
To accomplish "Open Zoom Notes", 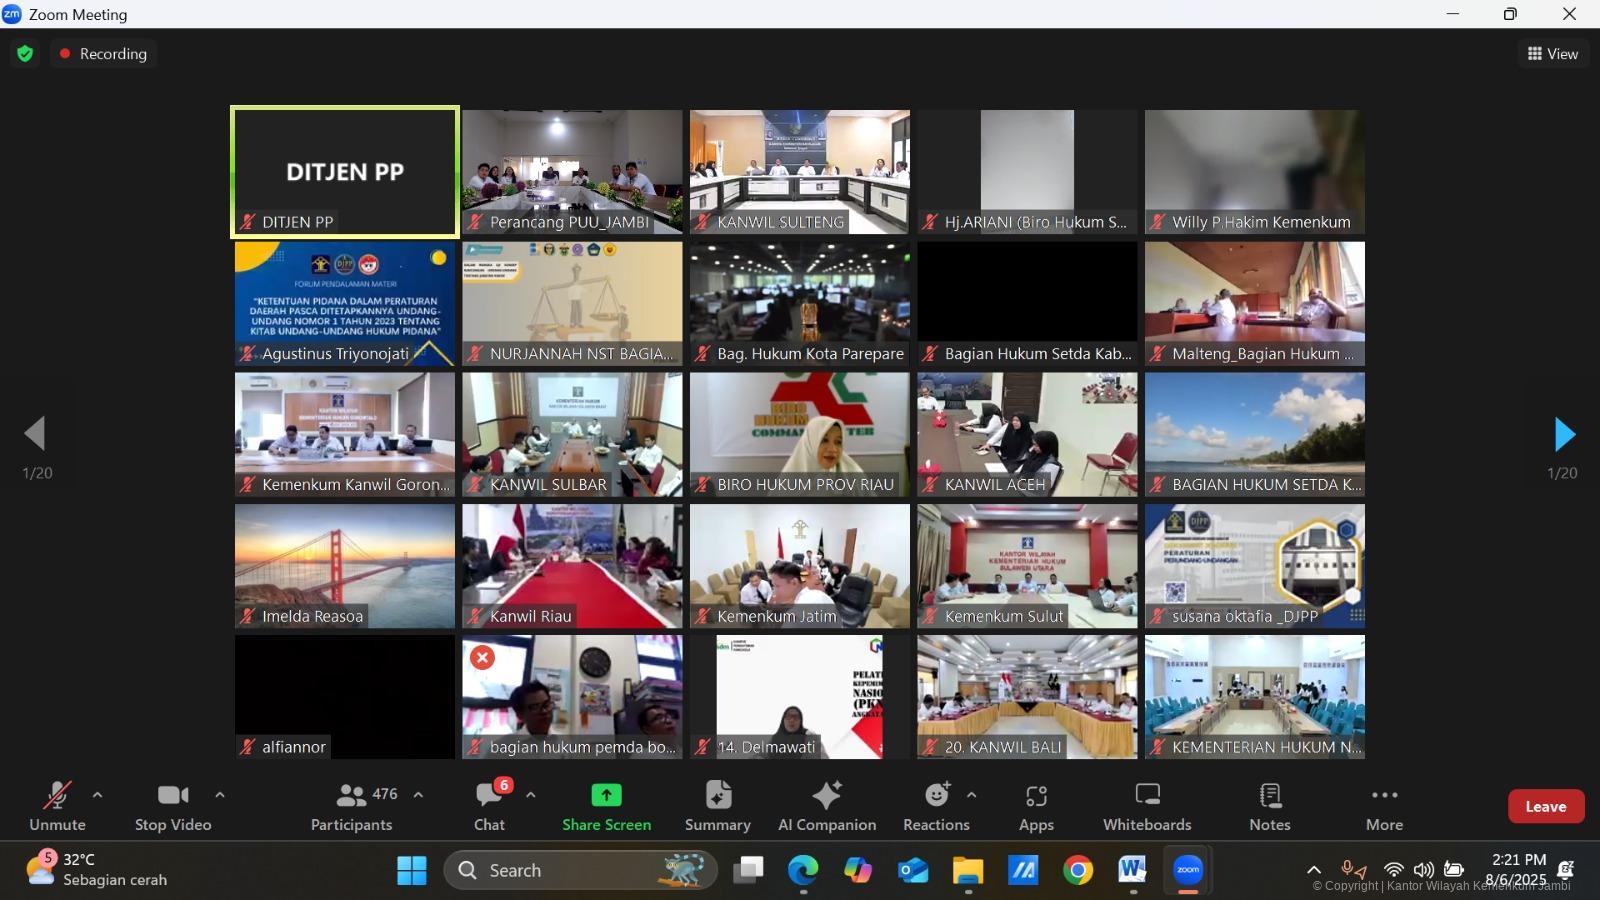I will [1269, 805].
